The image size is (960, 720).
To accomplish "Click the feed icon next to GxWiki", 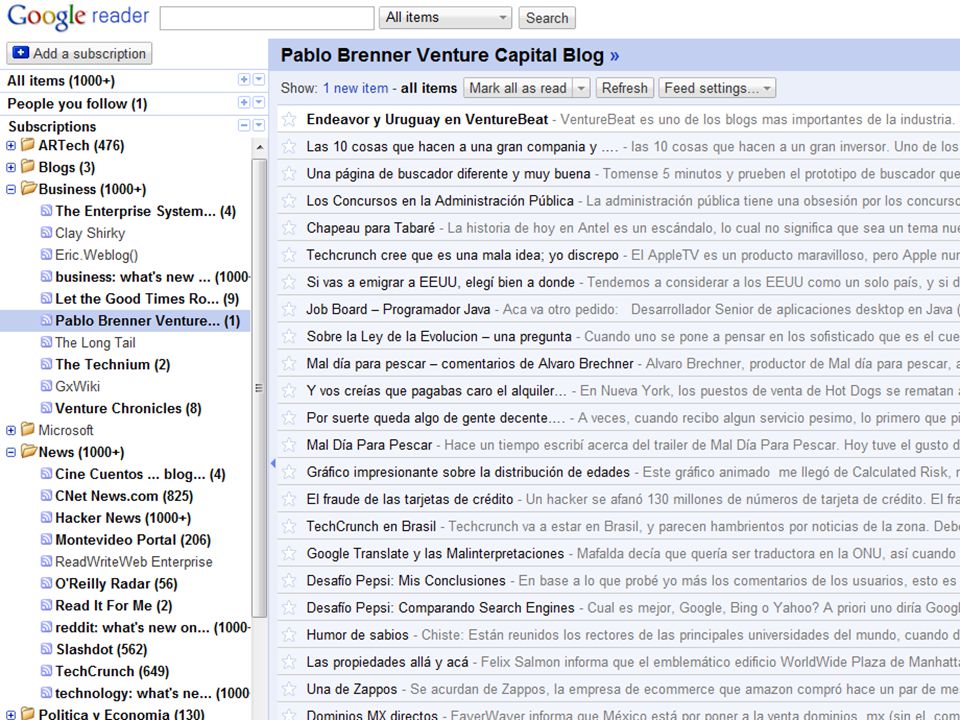I will point(46,386).
